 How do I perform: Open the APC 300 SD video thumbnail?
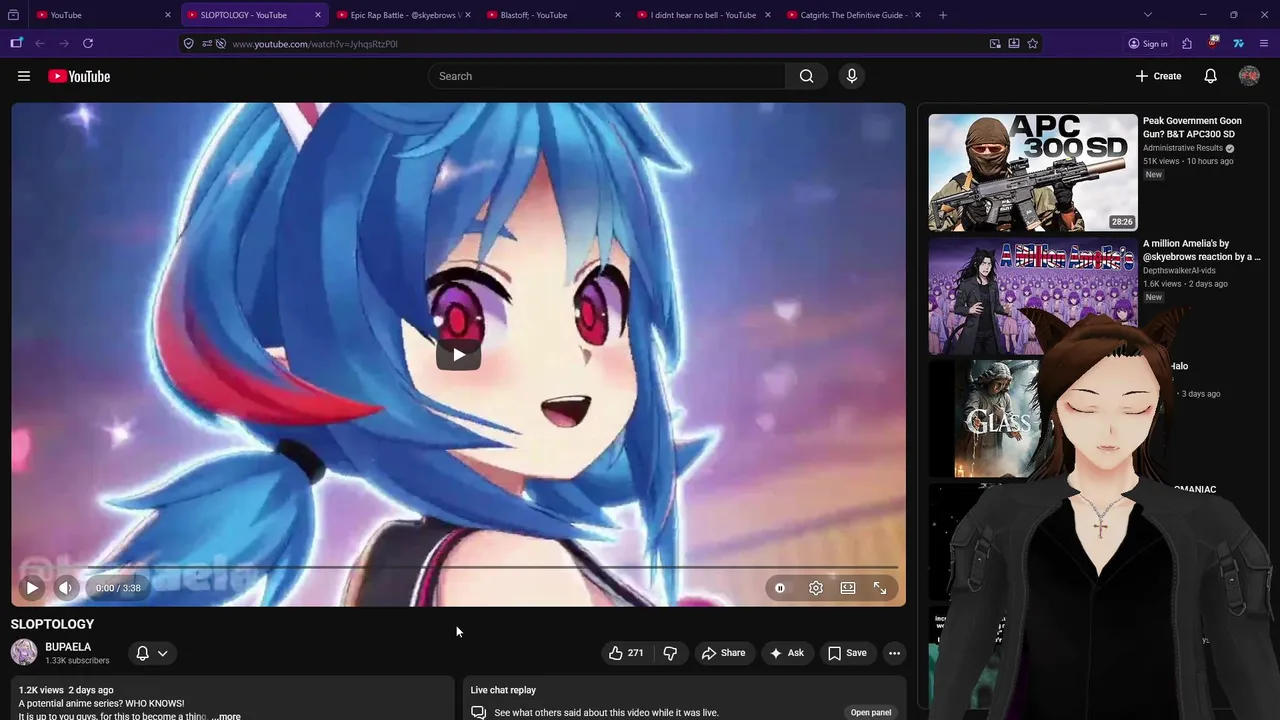(x=1033, y=173)
